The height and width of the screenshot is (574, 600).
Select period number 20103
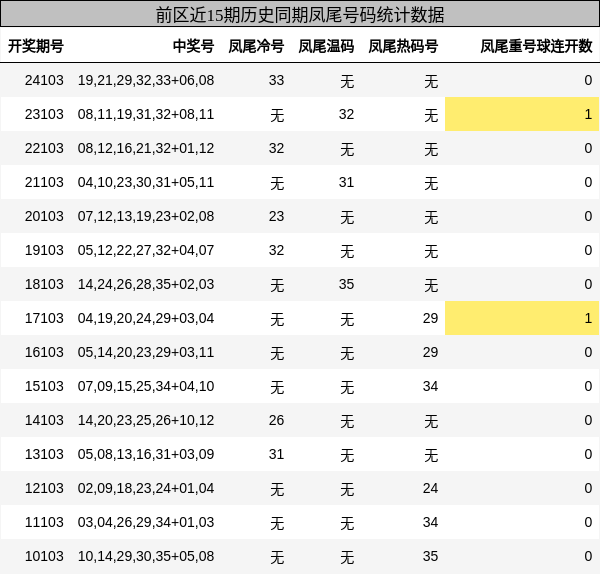tap(44, 216)
